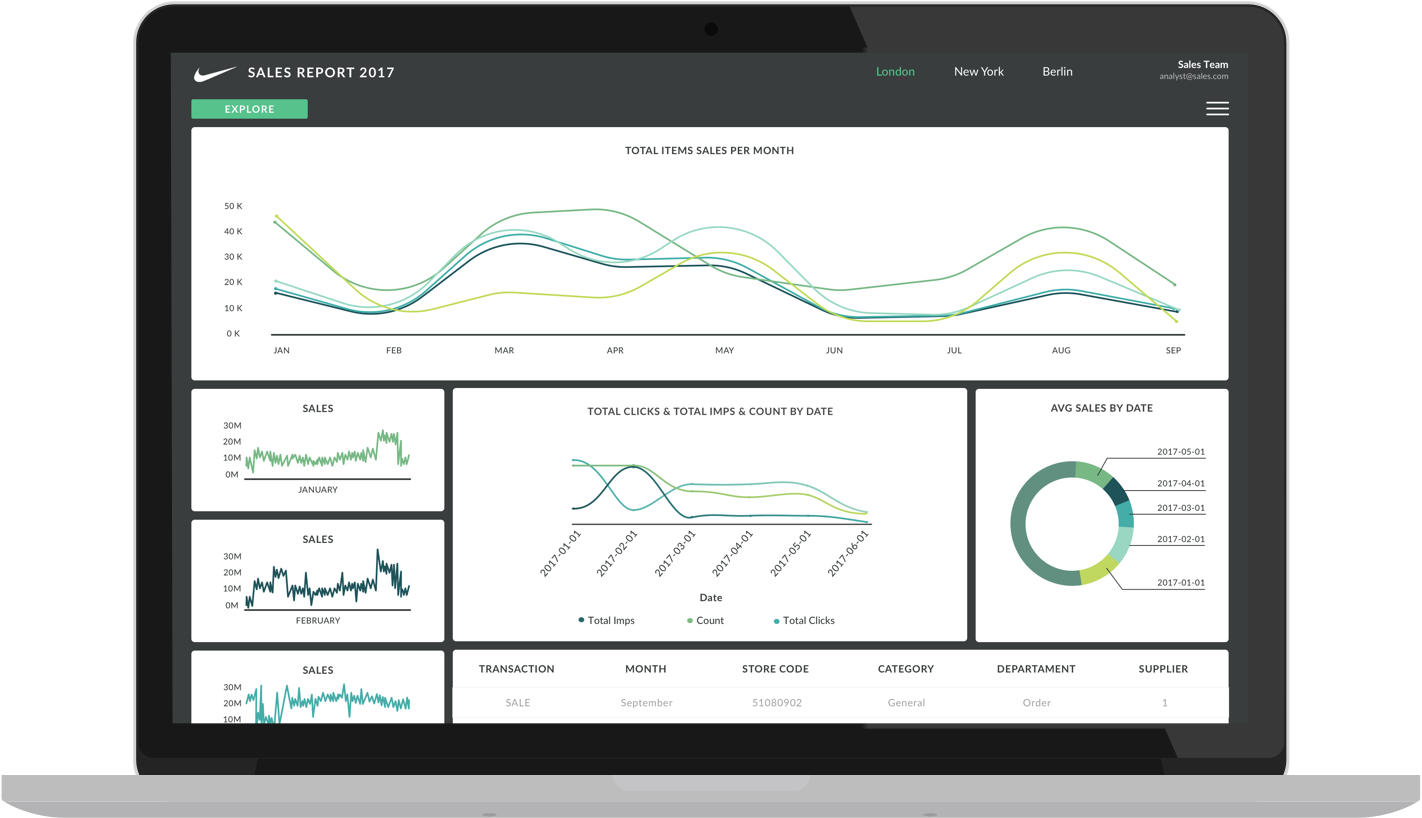Select the Total Imps legend marker dot

pyautogui.click(x=581, y=620)
